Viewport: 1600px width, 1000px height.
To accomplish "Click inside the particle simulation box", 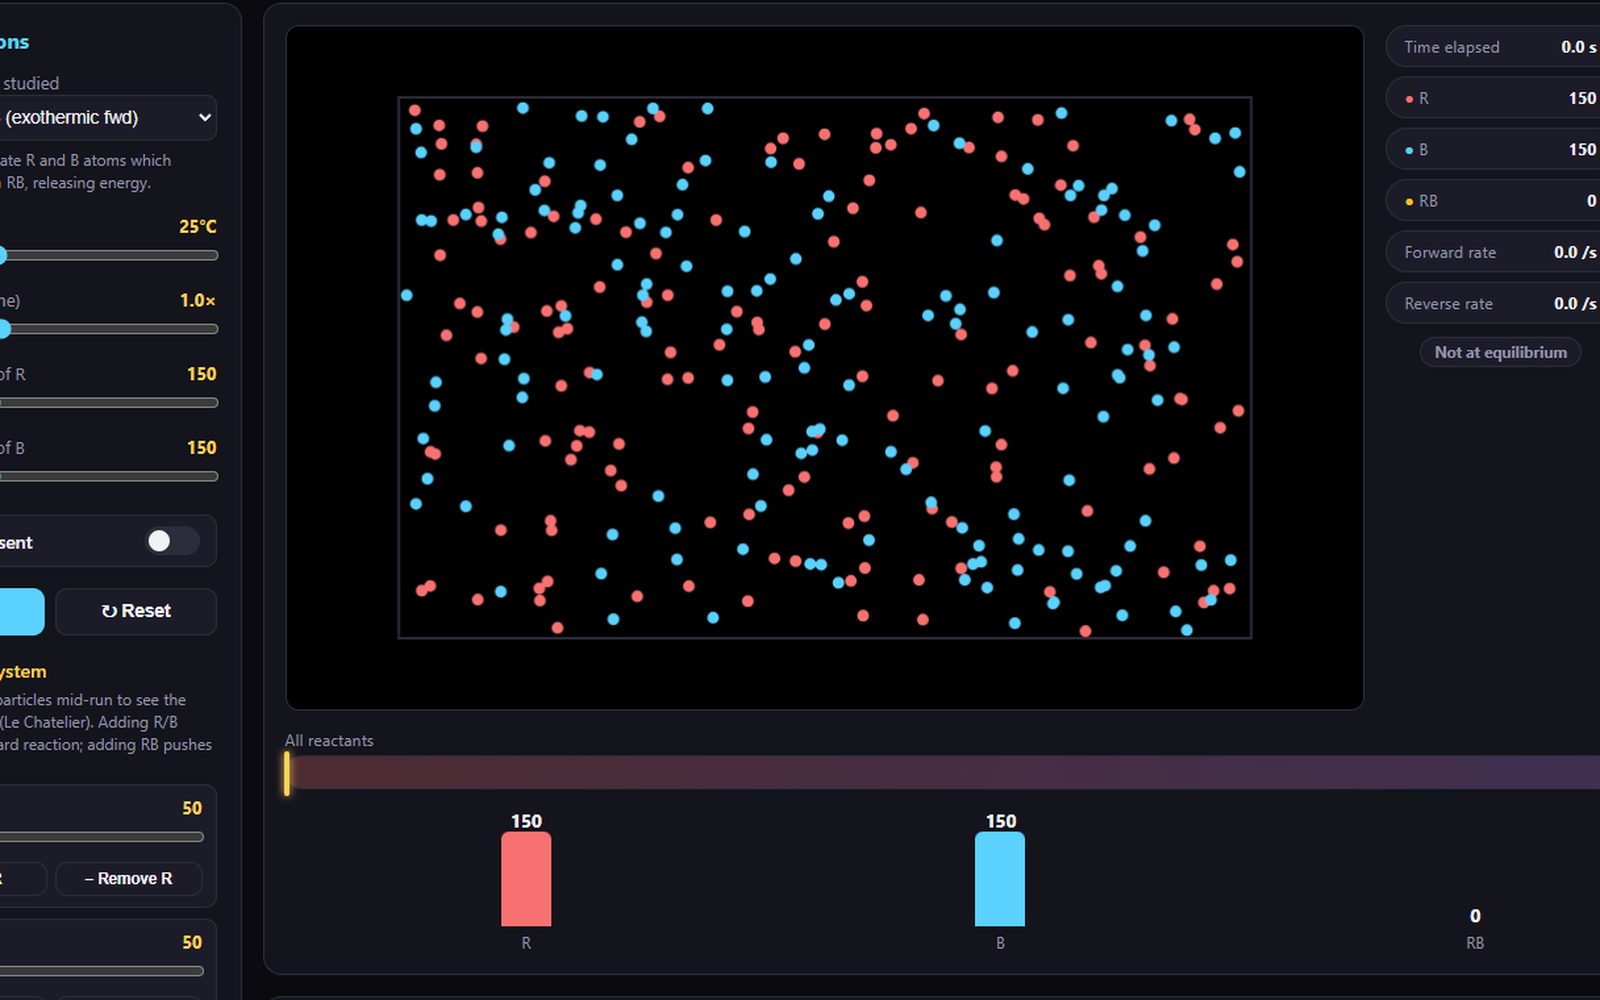I will coord(825,367).
